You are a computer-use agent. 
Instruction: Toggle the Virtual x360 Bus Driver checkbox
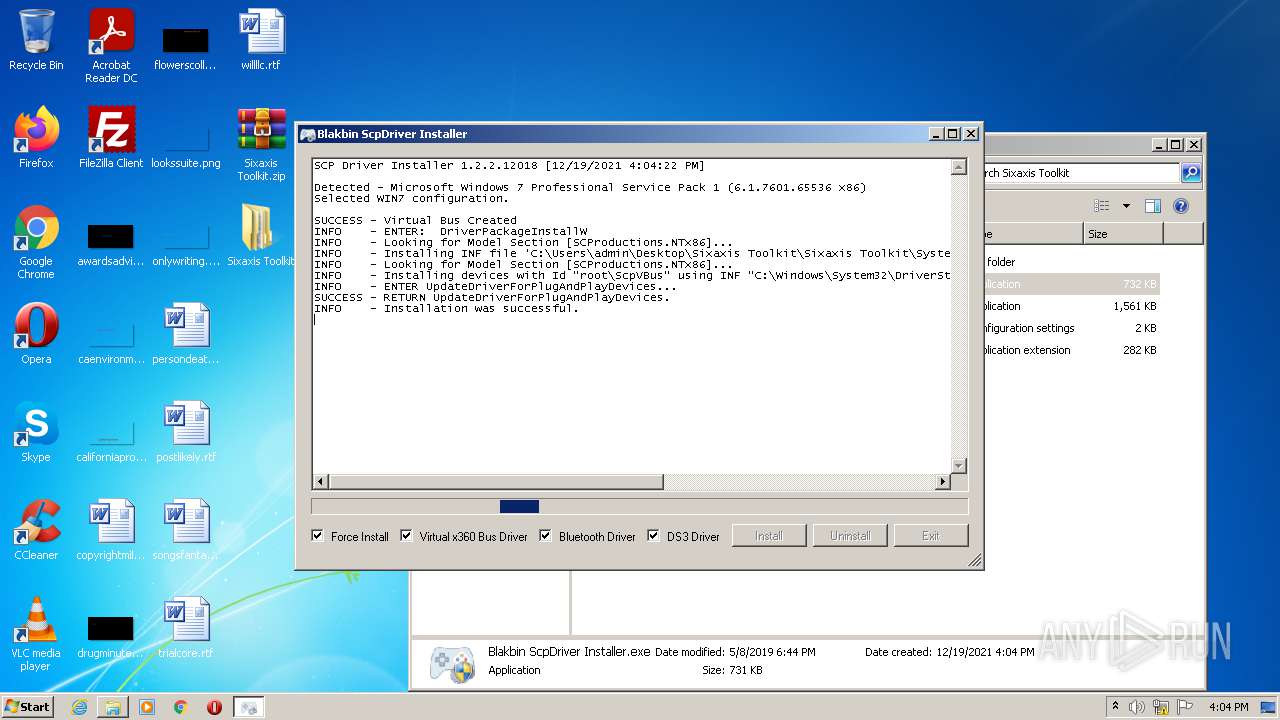(406, 536)
